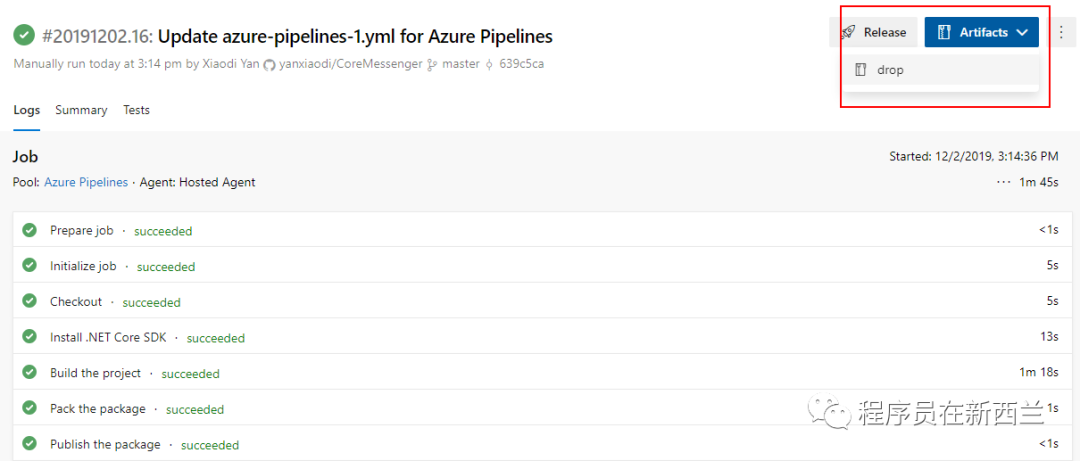
Task: Switch to the Summary tab
Action: [x=81, y=110]
